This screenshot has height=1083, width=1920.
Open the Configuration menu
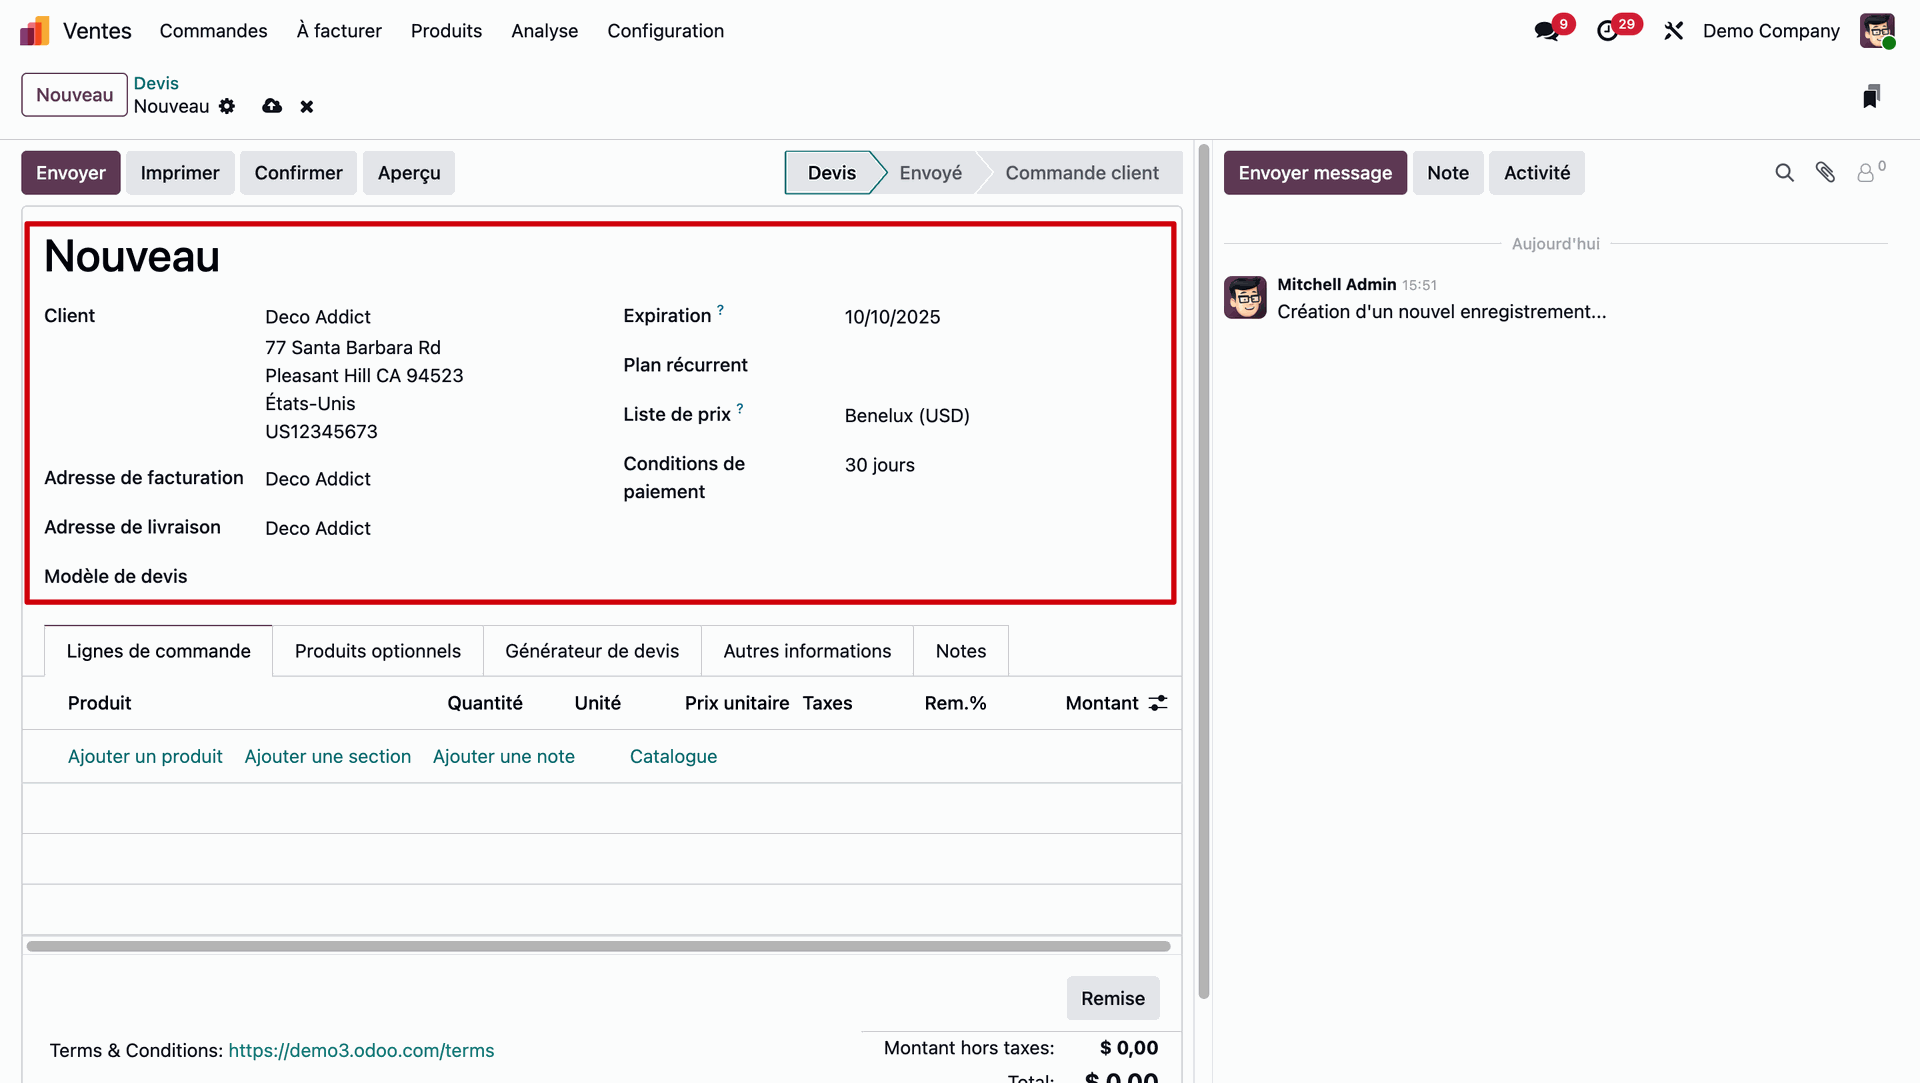coord(665,31)
